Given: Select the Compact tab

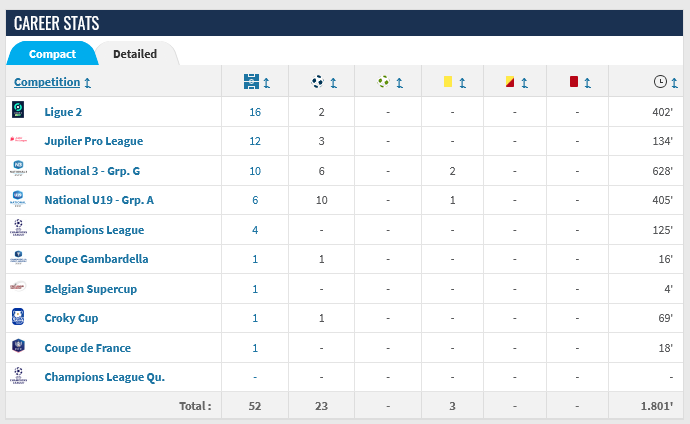Looking at the screenshot, I should pos(52,54).
